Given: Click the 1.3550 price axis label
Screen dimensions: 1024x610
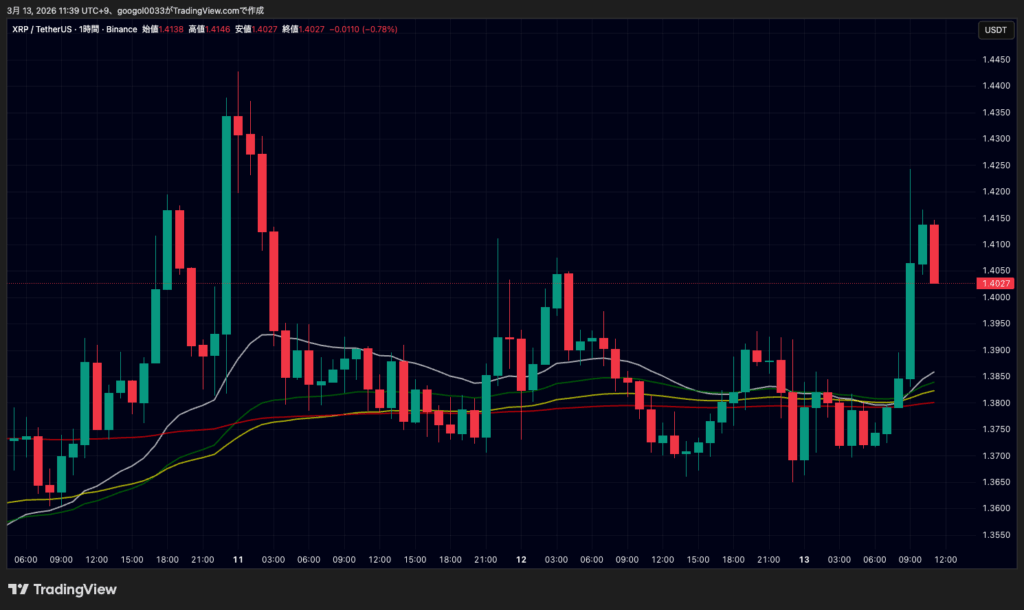Looking at the screenshot, I should (x=994, y=535).
